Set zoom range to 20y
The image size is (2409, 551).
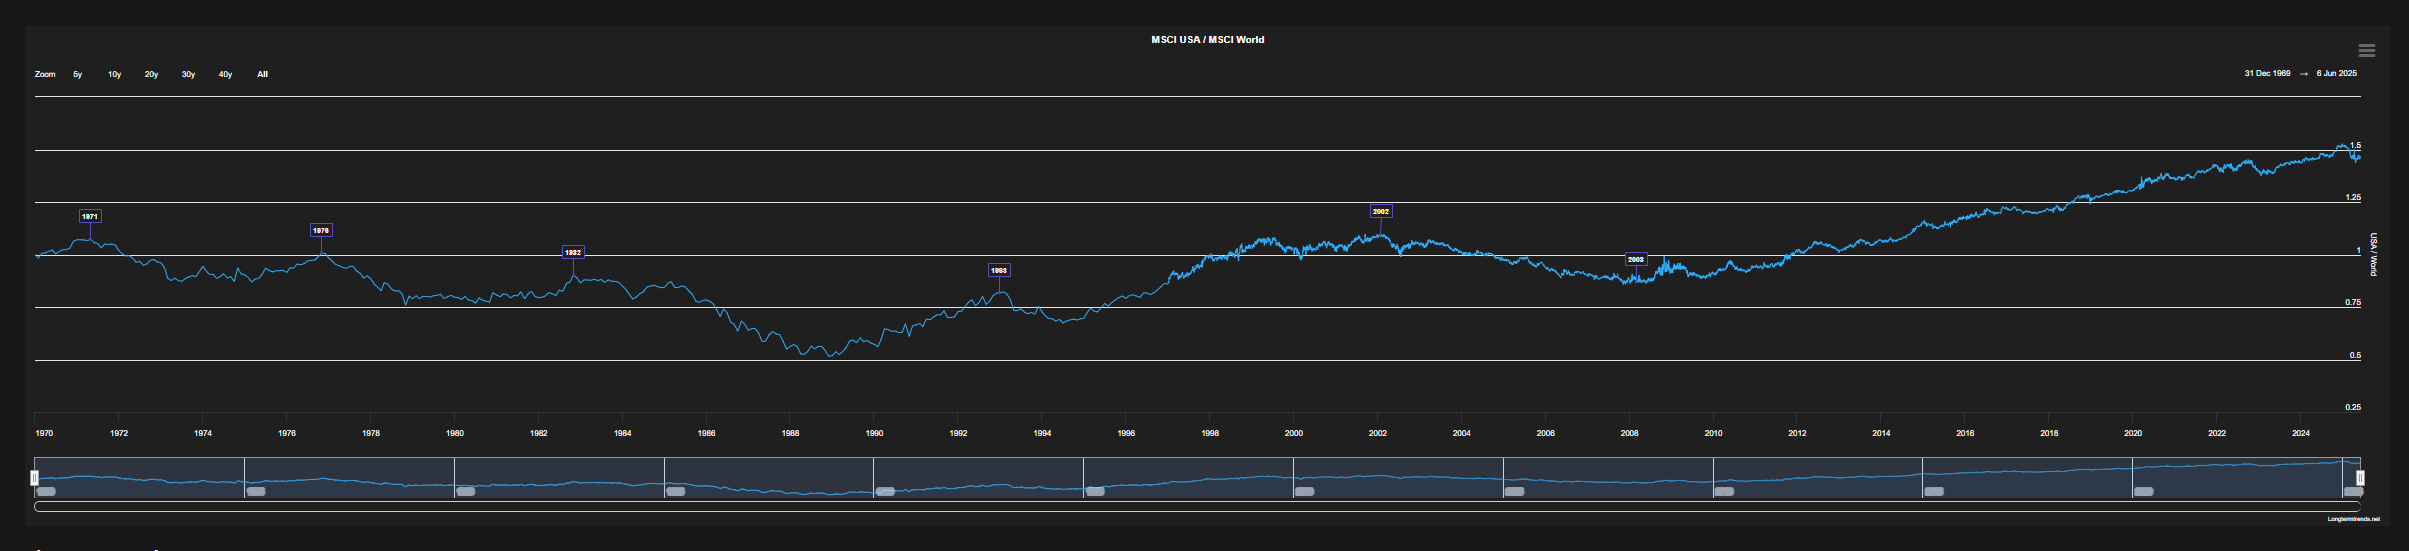[151, 74]
